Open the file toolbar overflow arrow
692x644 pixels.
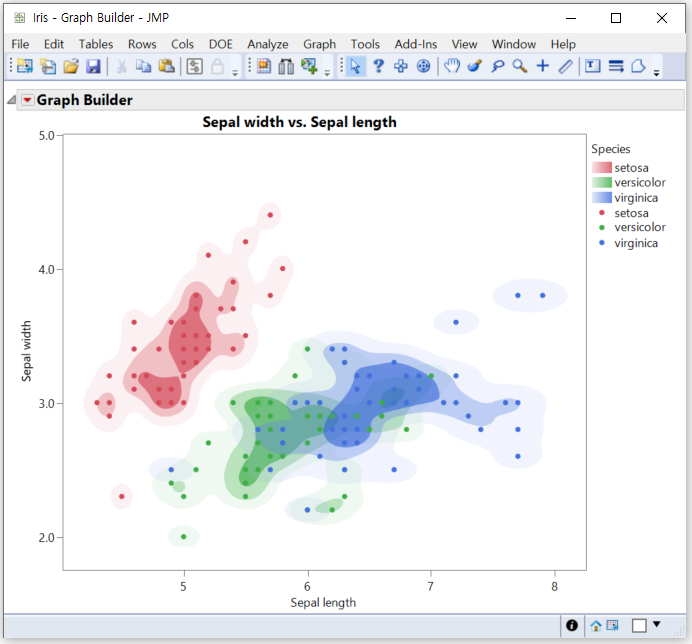pos(235,73)
